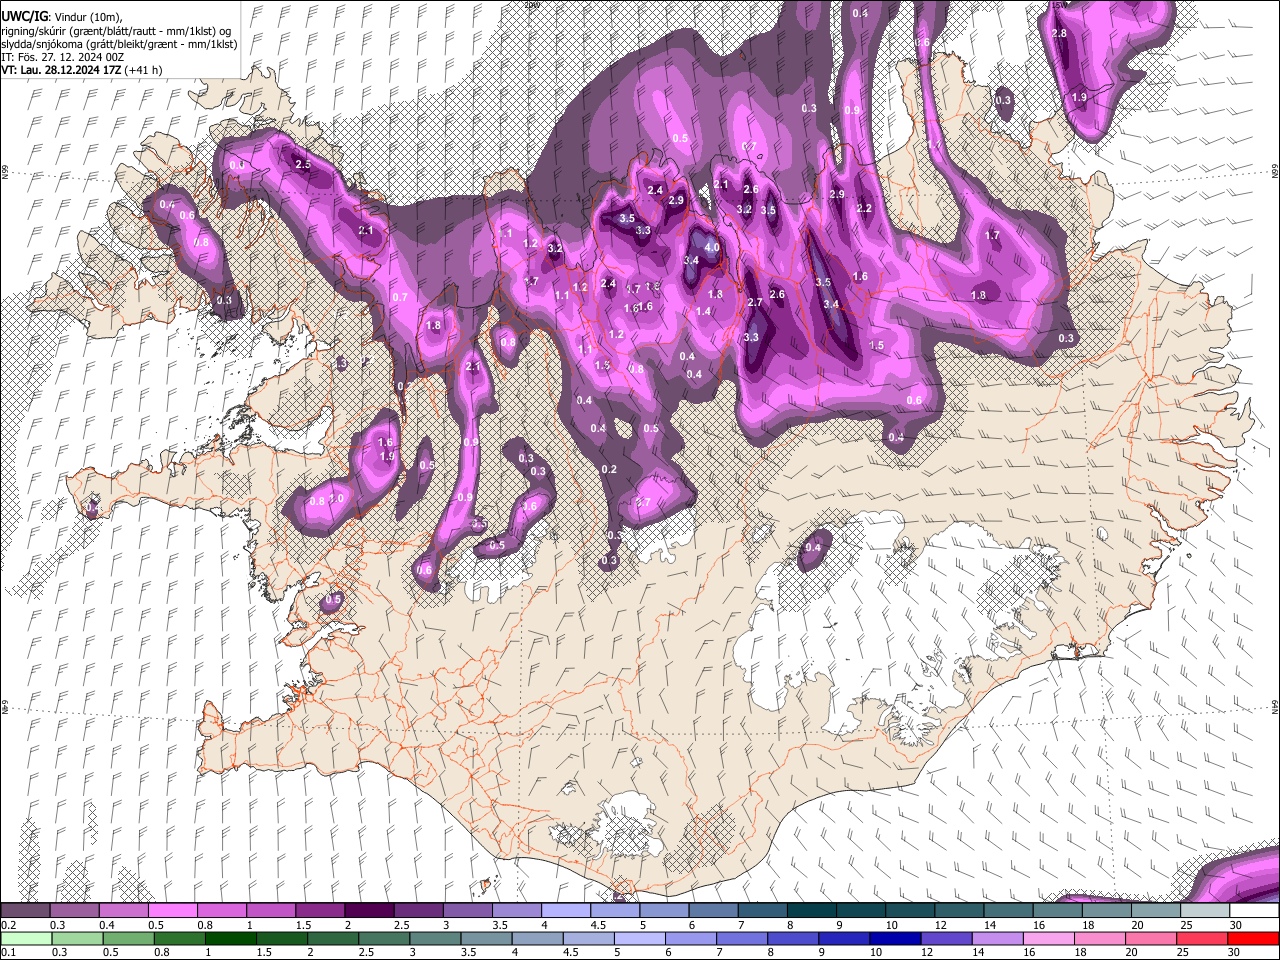Select the slate blue 6 swatch, upper legend row
The width and height of the screenshot is (1280, 960).
click(714, 911)
